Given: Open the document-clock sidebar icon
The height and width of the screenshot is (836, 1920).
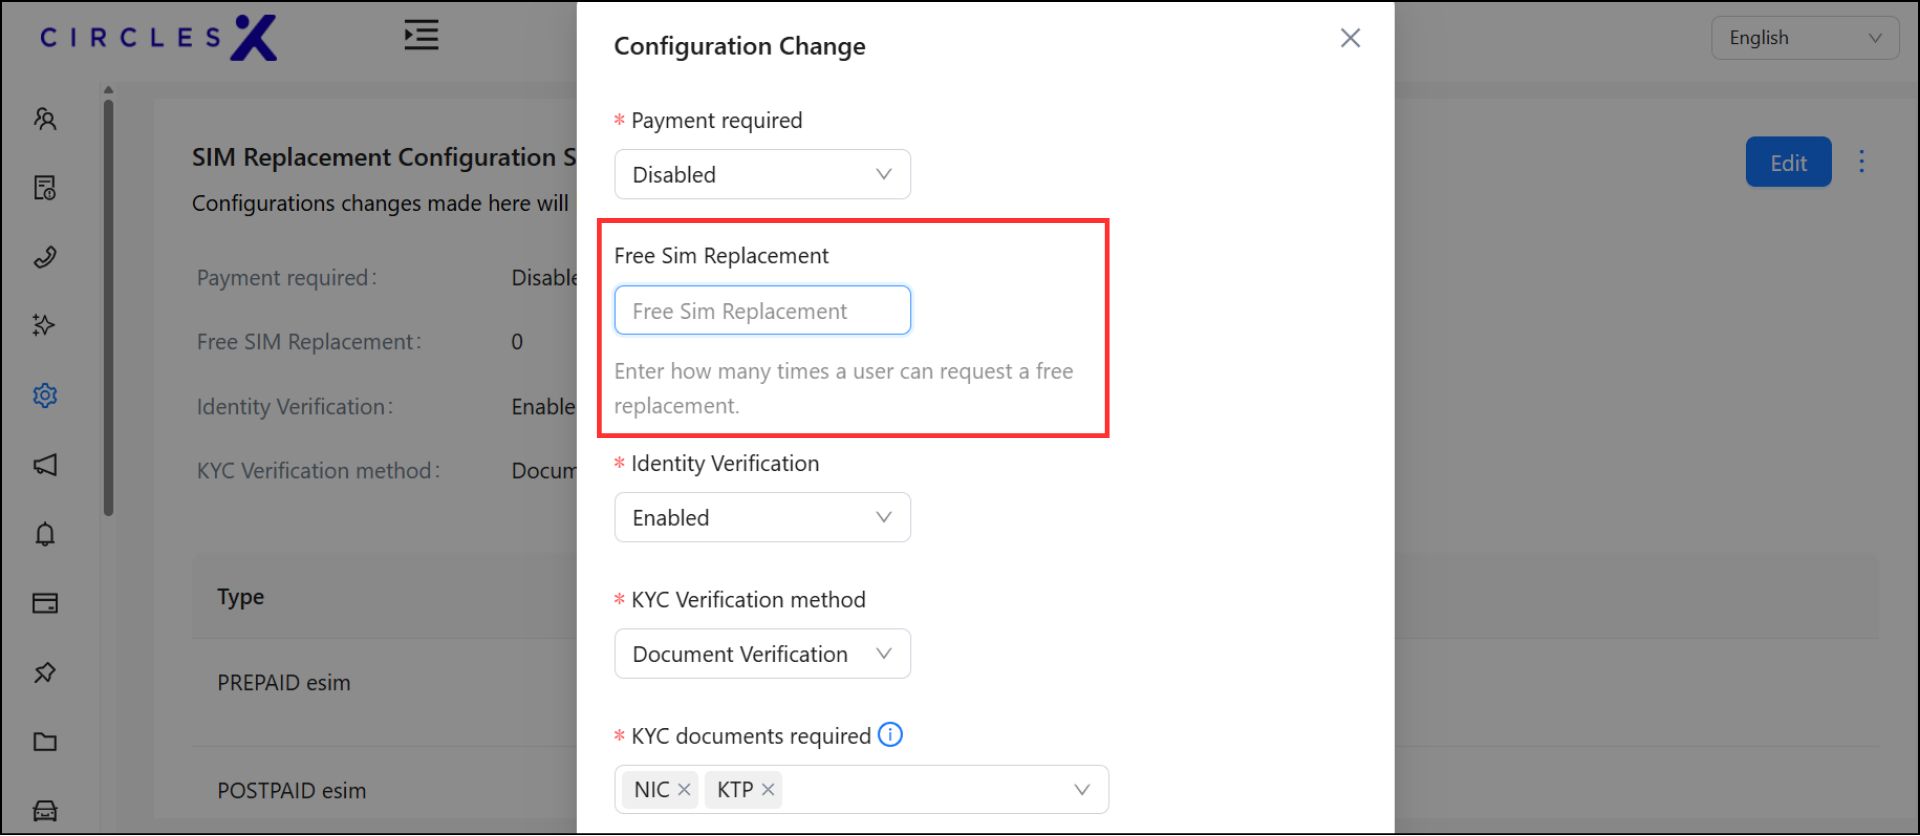Looking at the screenshot, I should [x=45, y=188].
